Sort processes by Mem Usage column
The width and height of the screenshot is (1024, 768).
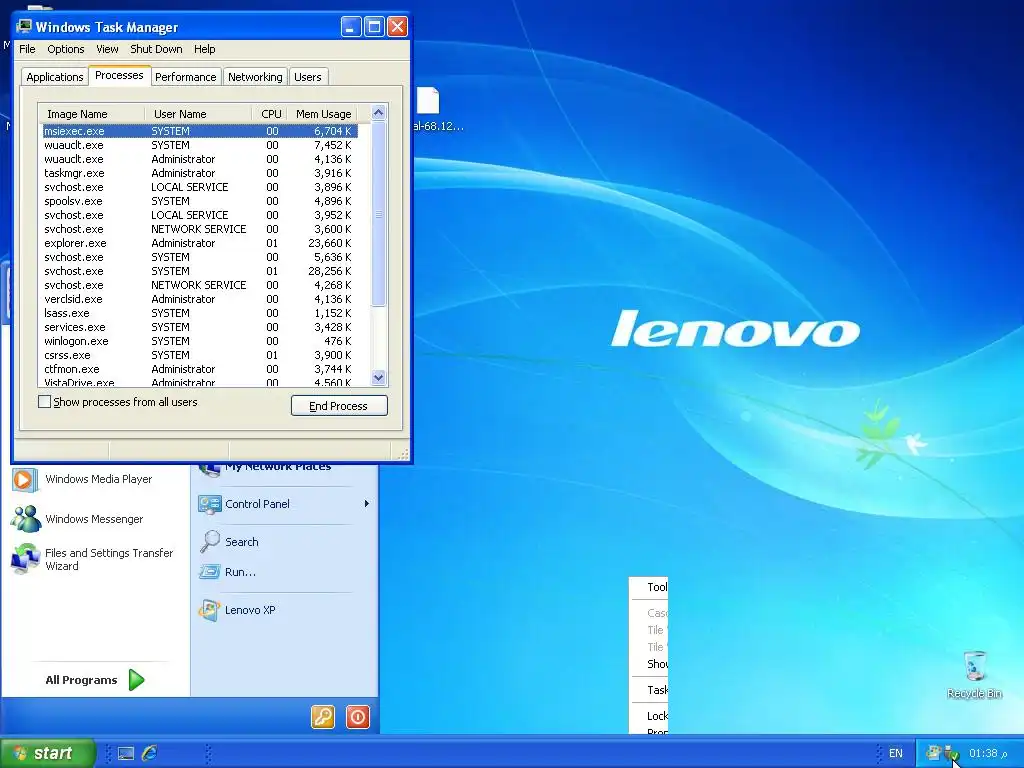tap(321, 114)
